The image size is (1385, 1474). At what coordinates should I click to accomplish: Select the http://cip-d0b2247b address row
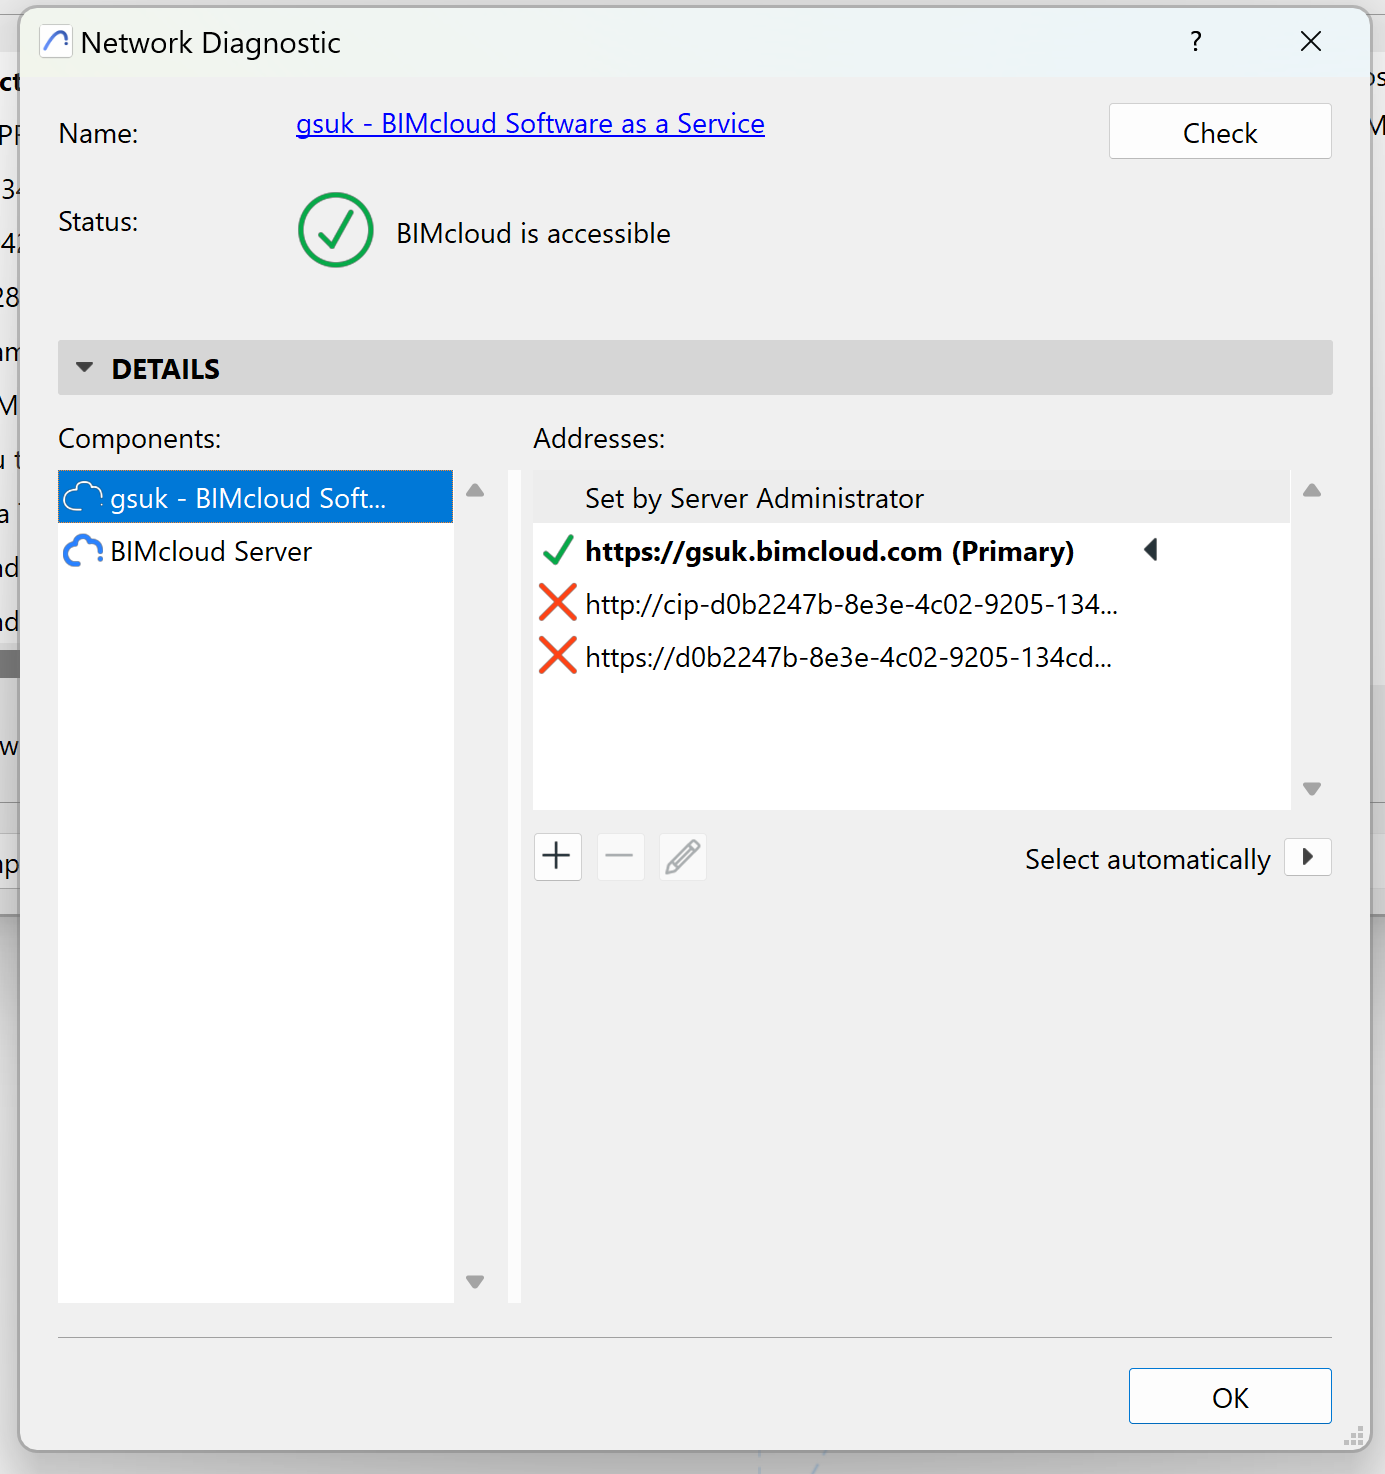point(911,604)
